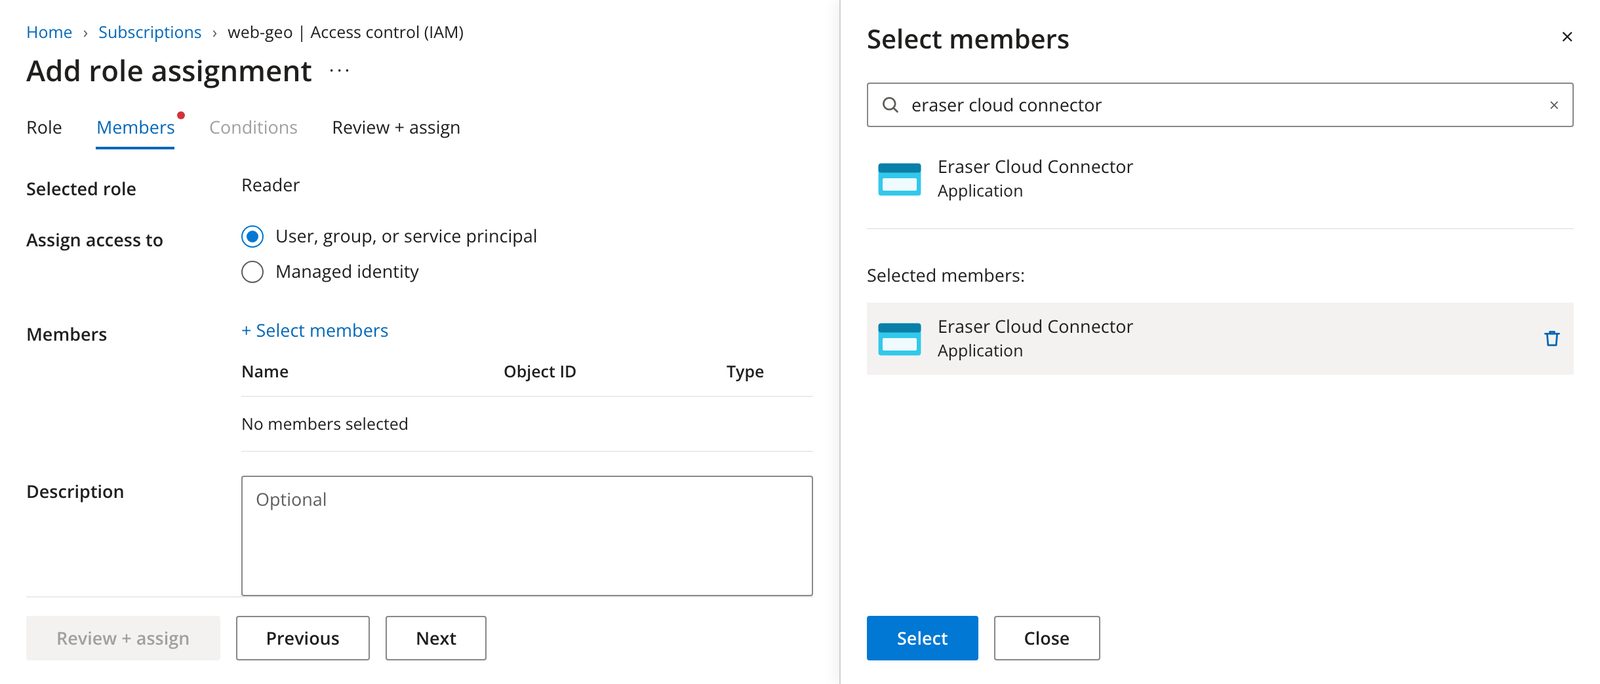Click the Reader selected role value
1600x684 pixels.
271,186
